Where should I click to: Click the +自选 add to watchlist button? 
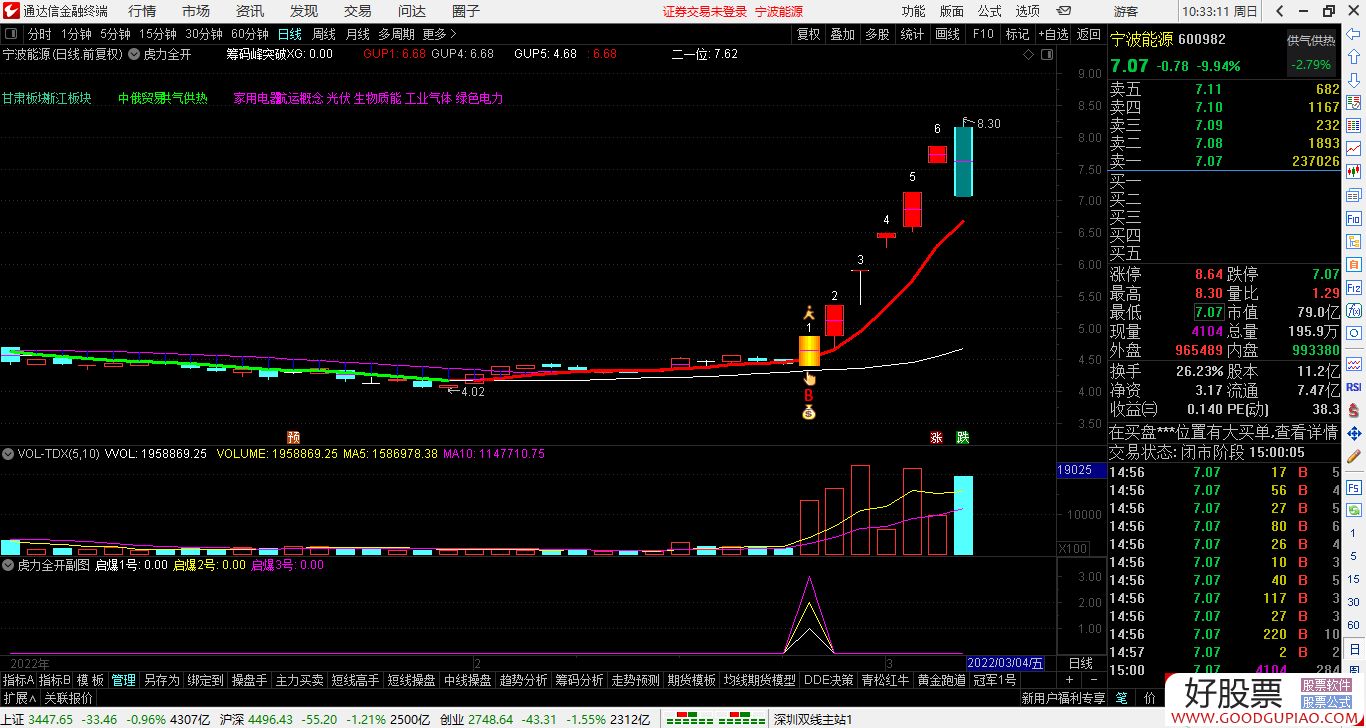[1053, 34]
